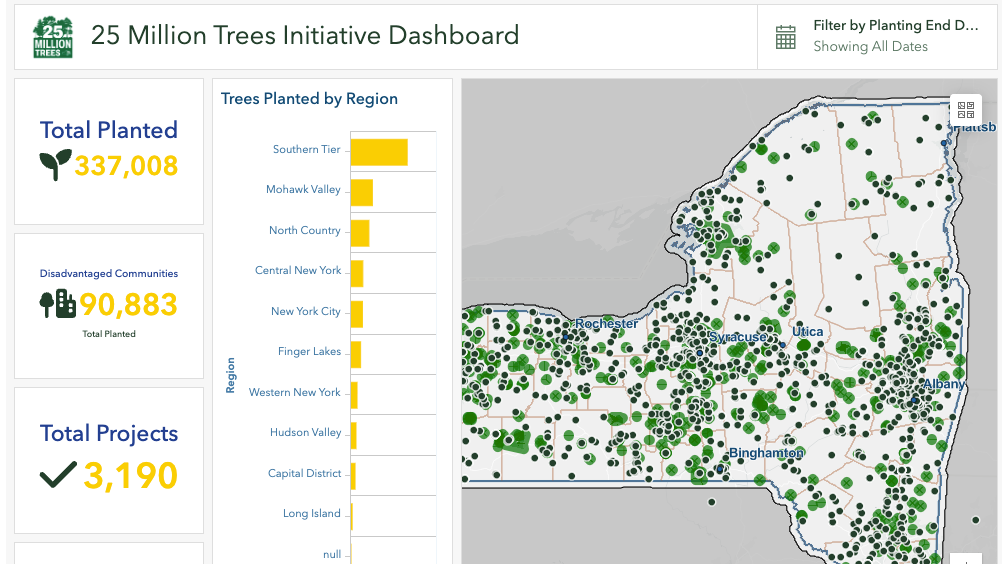Viewport: 1002px width, 564px height.
Task: Click the 90,883 Disadvantaged Communities value
Action: [x=128, y=304]
